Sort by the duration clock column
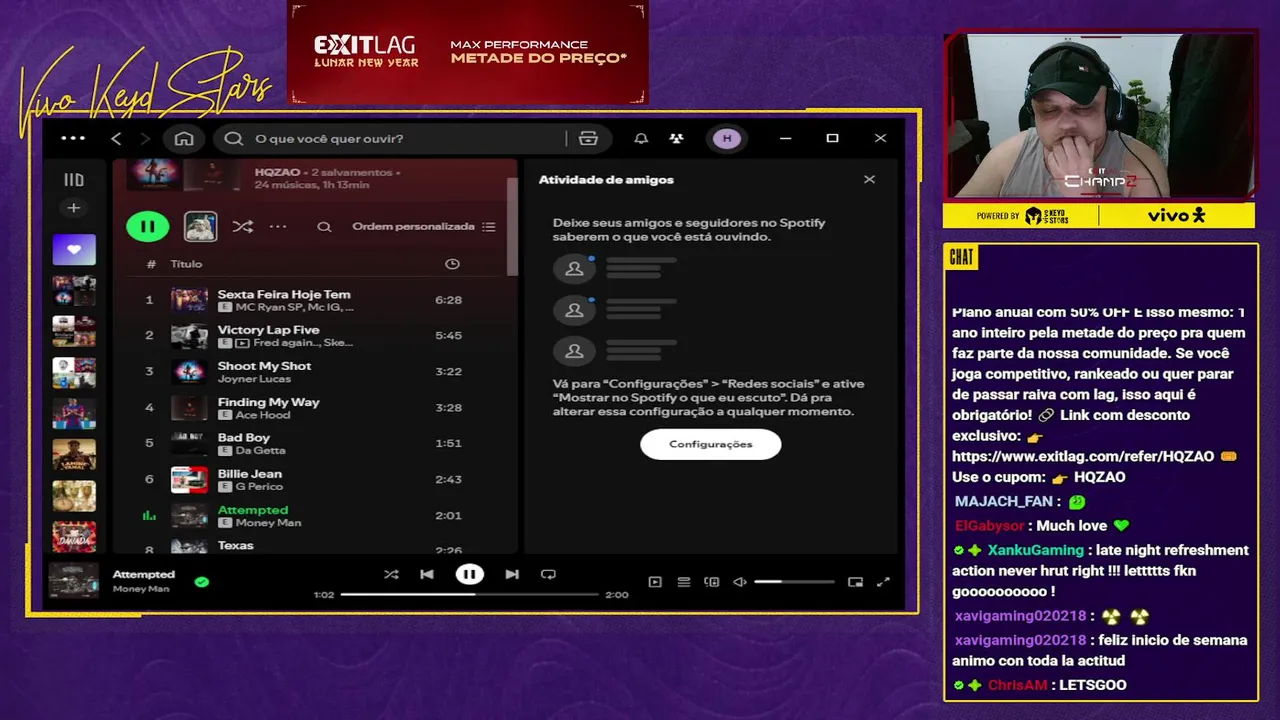The height and width of the screenshot is (720, 1280). point(452,264)
